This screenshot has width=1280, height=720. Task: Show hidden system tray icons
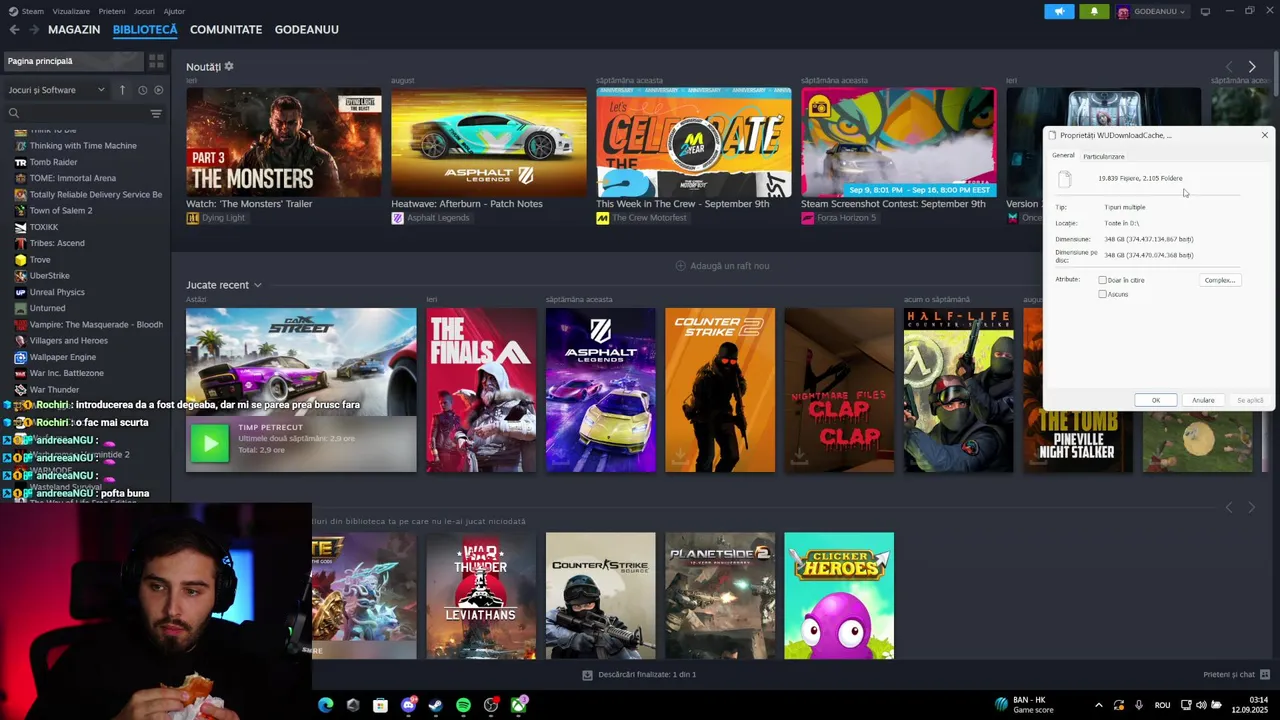(1098, 705)
